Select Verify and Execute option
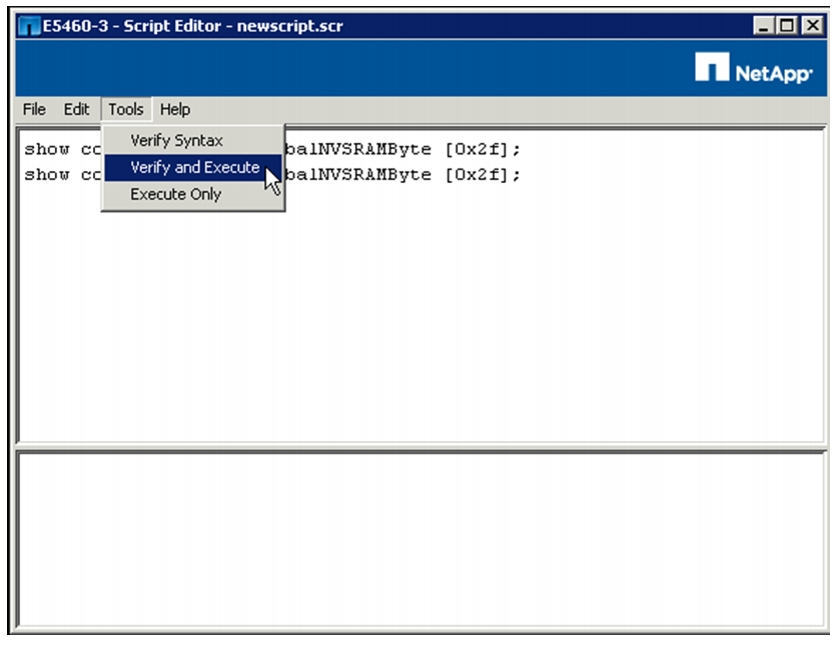Image resolution: width=832 pixels, height=669 pixels. pos(193,168)
